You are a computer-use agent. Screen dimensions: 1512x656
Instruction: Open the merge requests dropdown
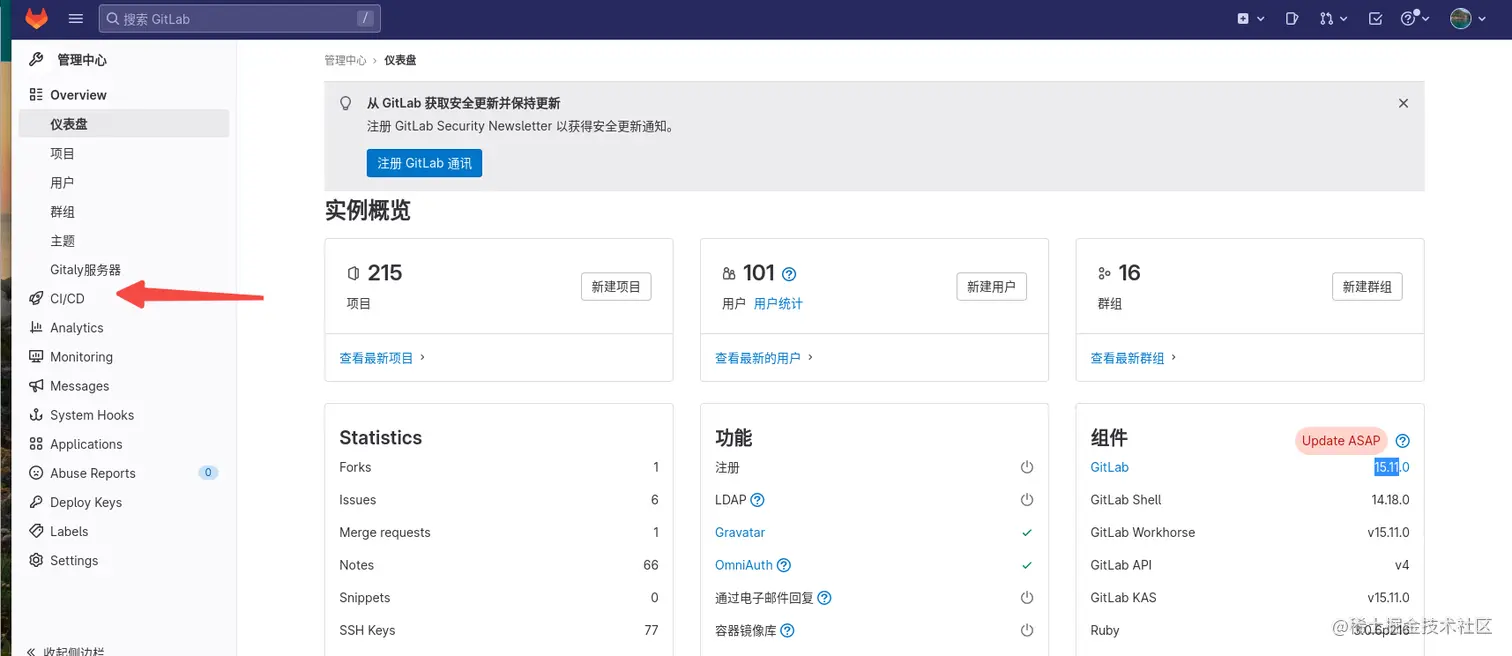[x=1333, y=18]
